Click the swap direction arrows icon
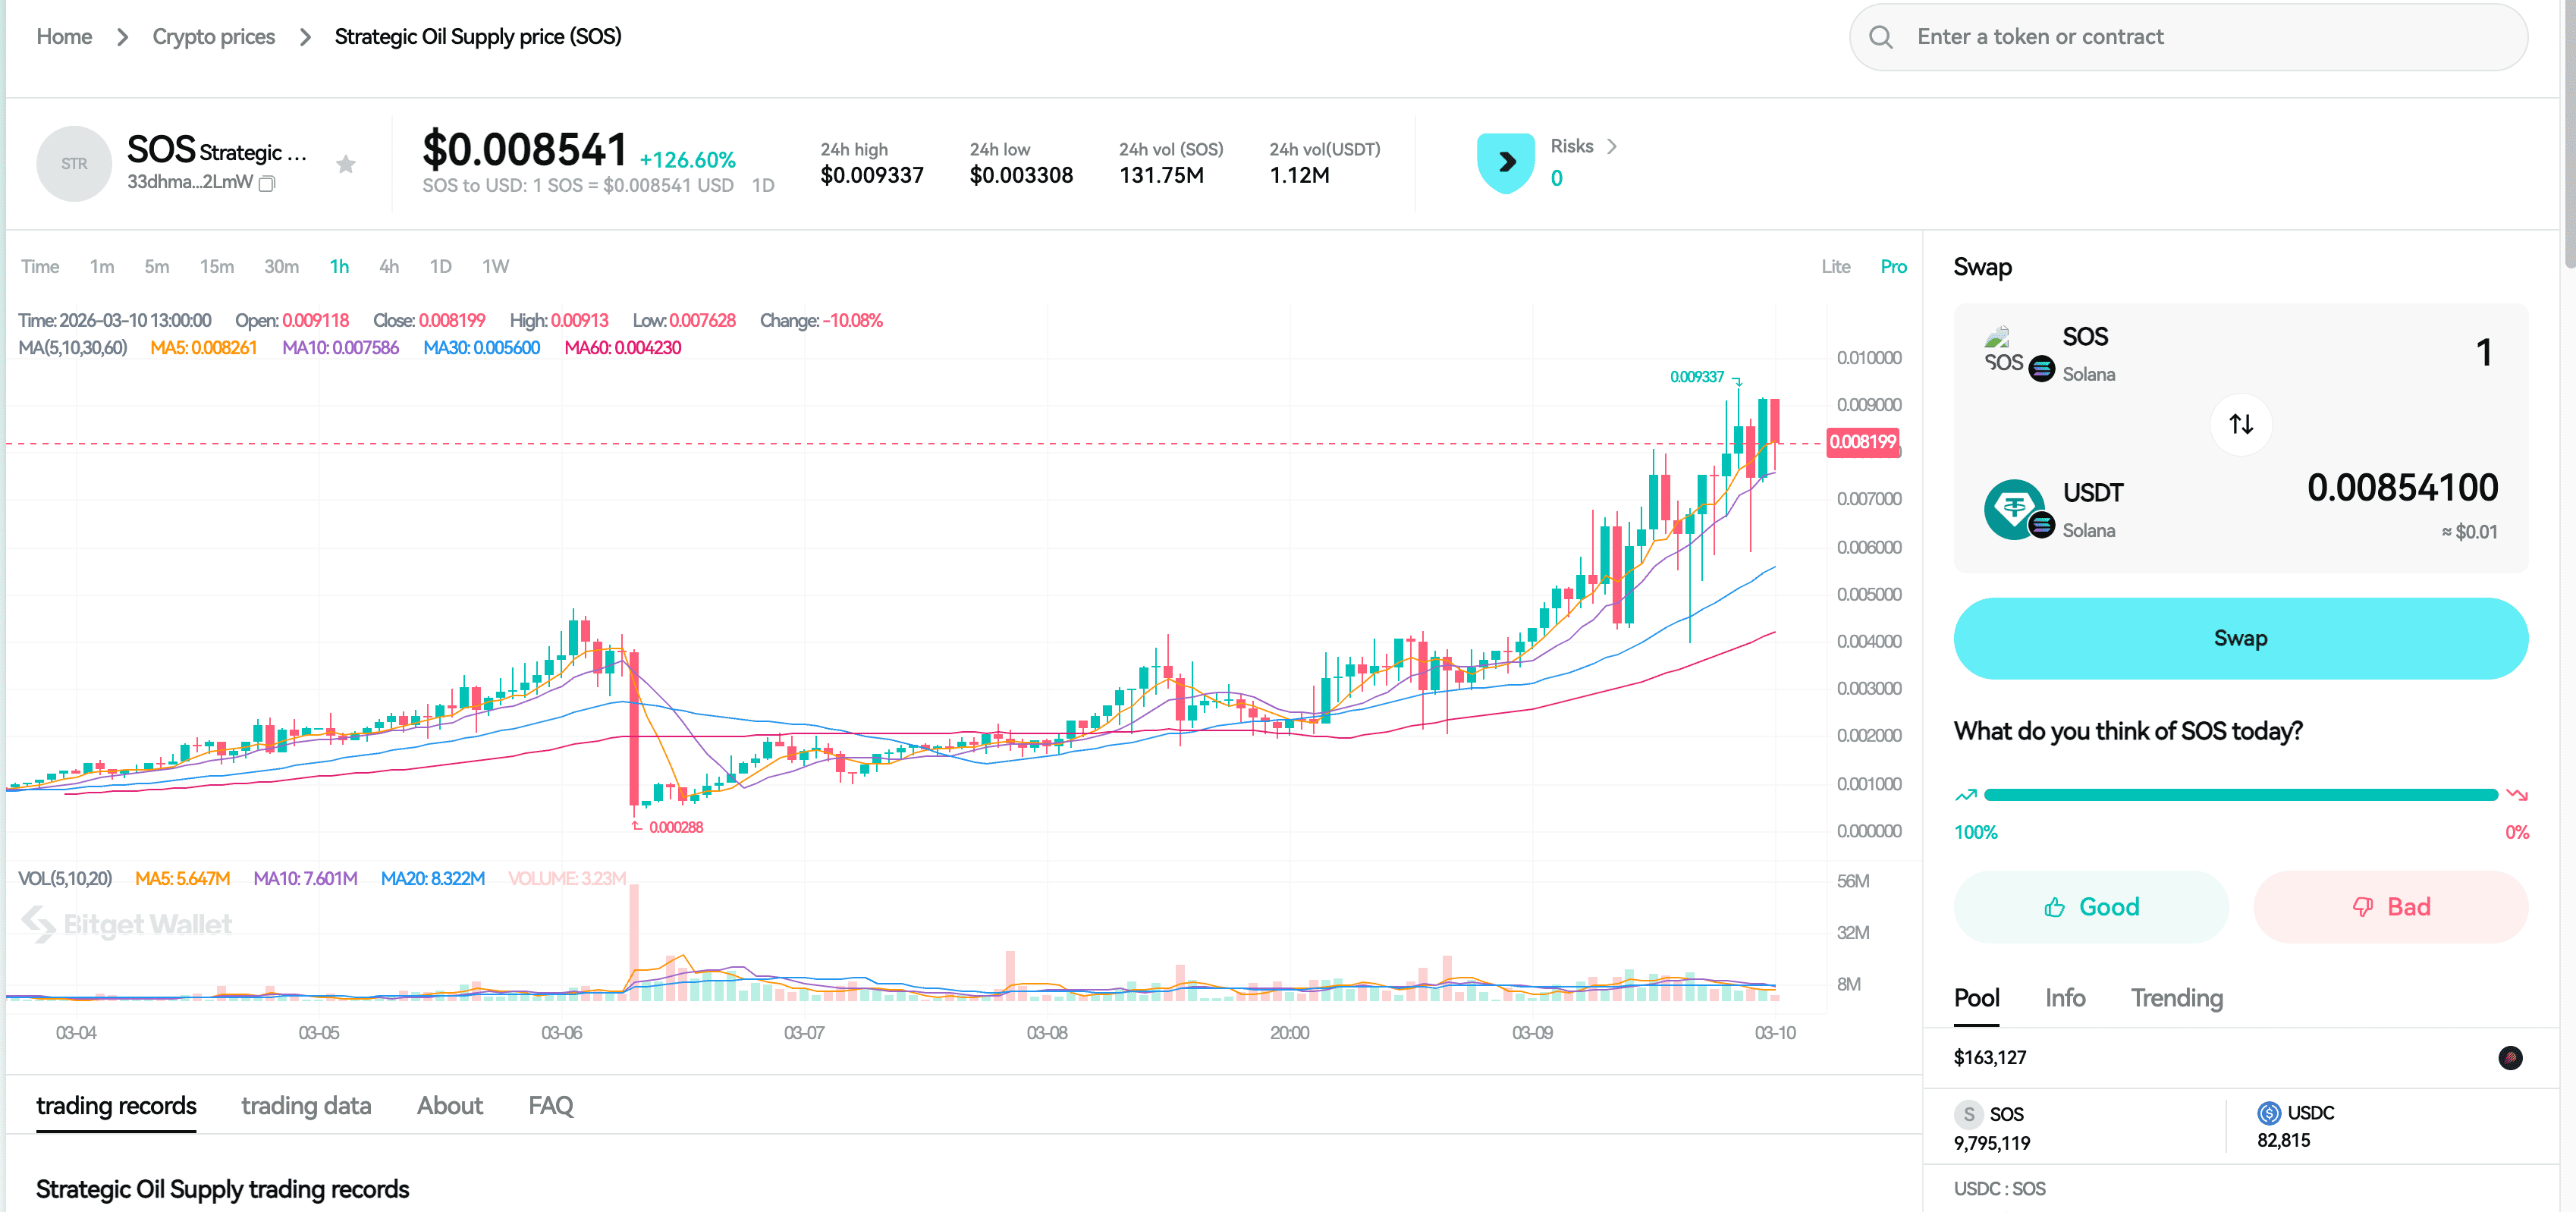 point(2241,424)
